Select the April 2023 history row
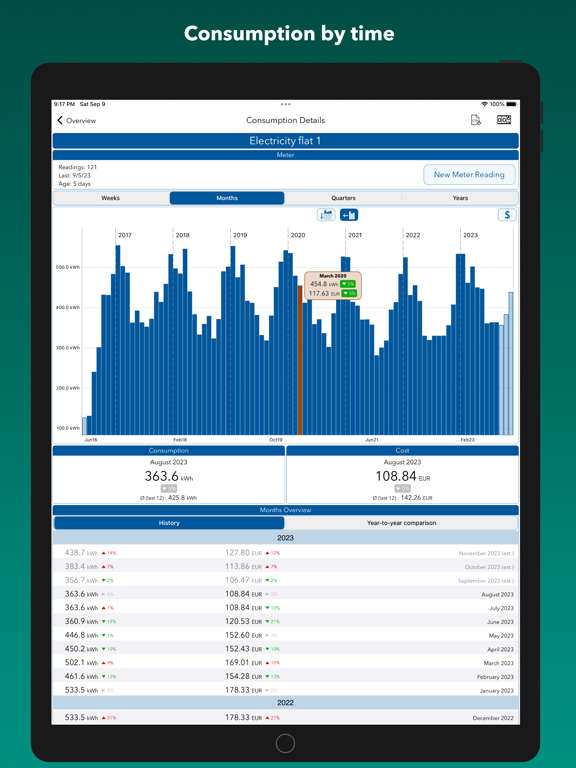 (x=286, y=649)
